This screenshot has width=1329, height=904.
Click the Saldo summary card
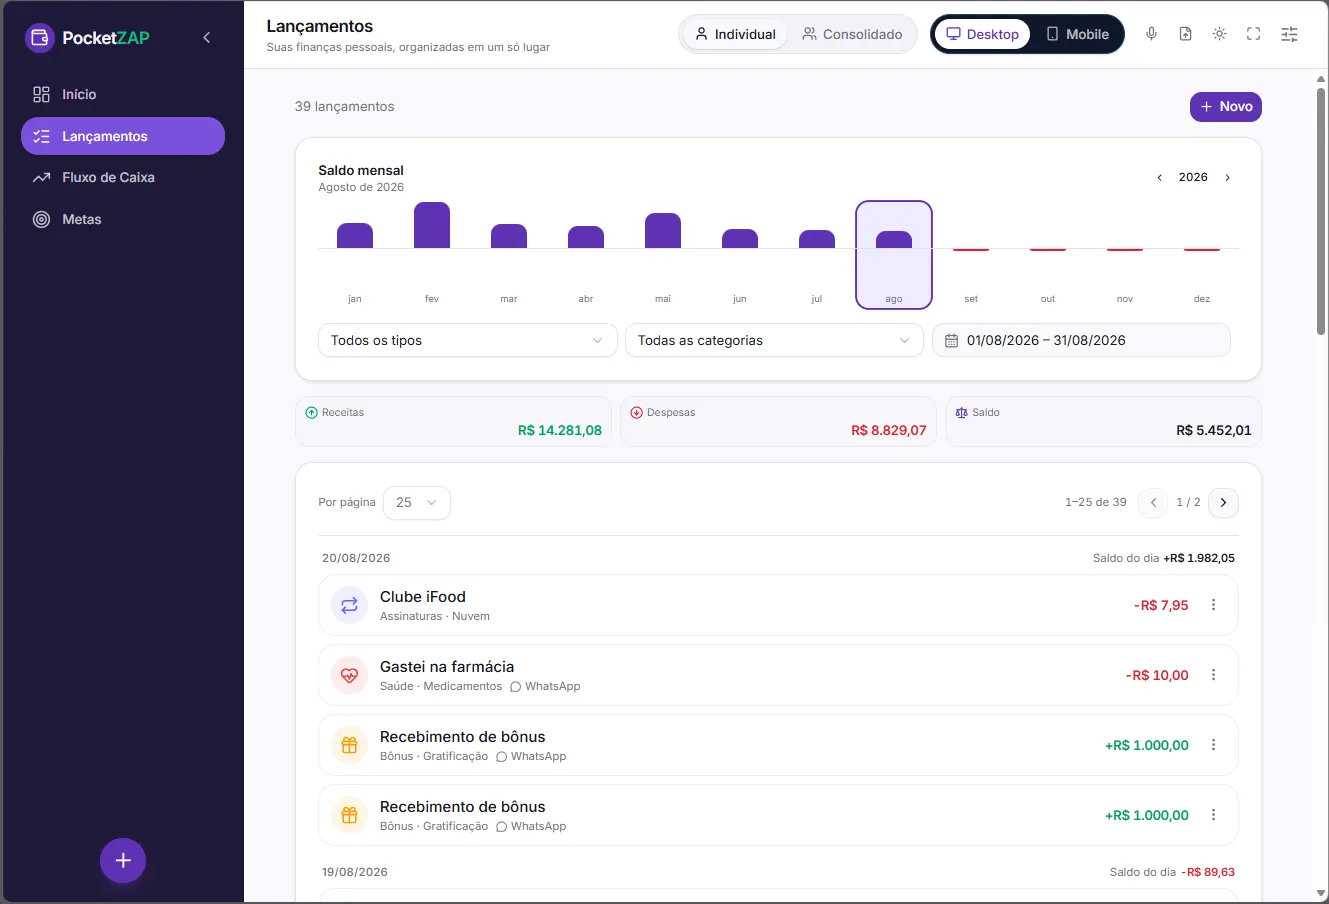pyautogui.click(x=1103, y=421)
